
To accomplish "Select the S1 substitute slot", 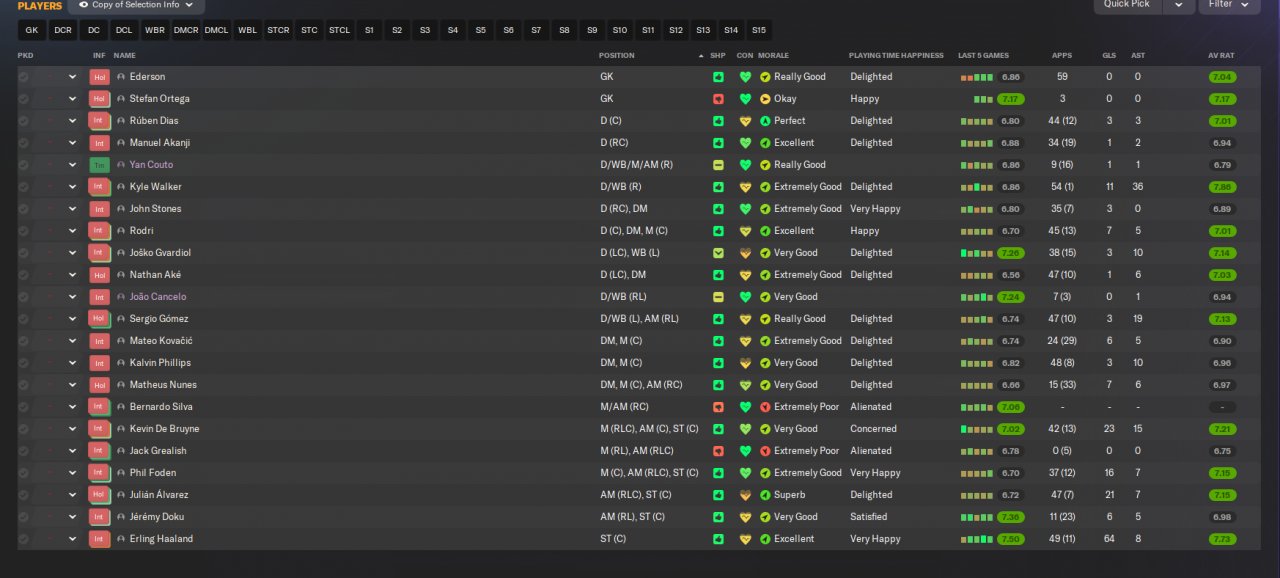I will (x=369, y=31).
